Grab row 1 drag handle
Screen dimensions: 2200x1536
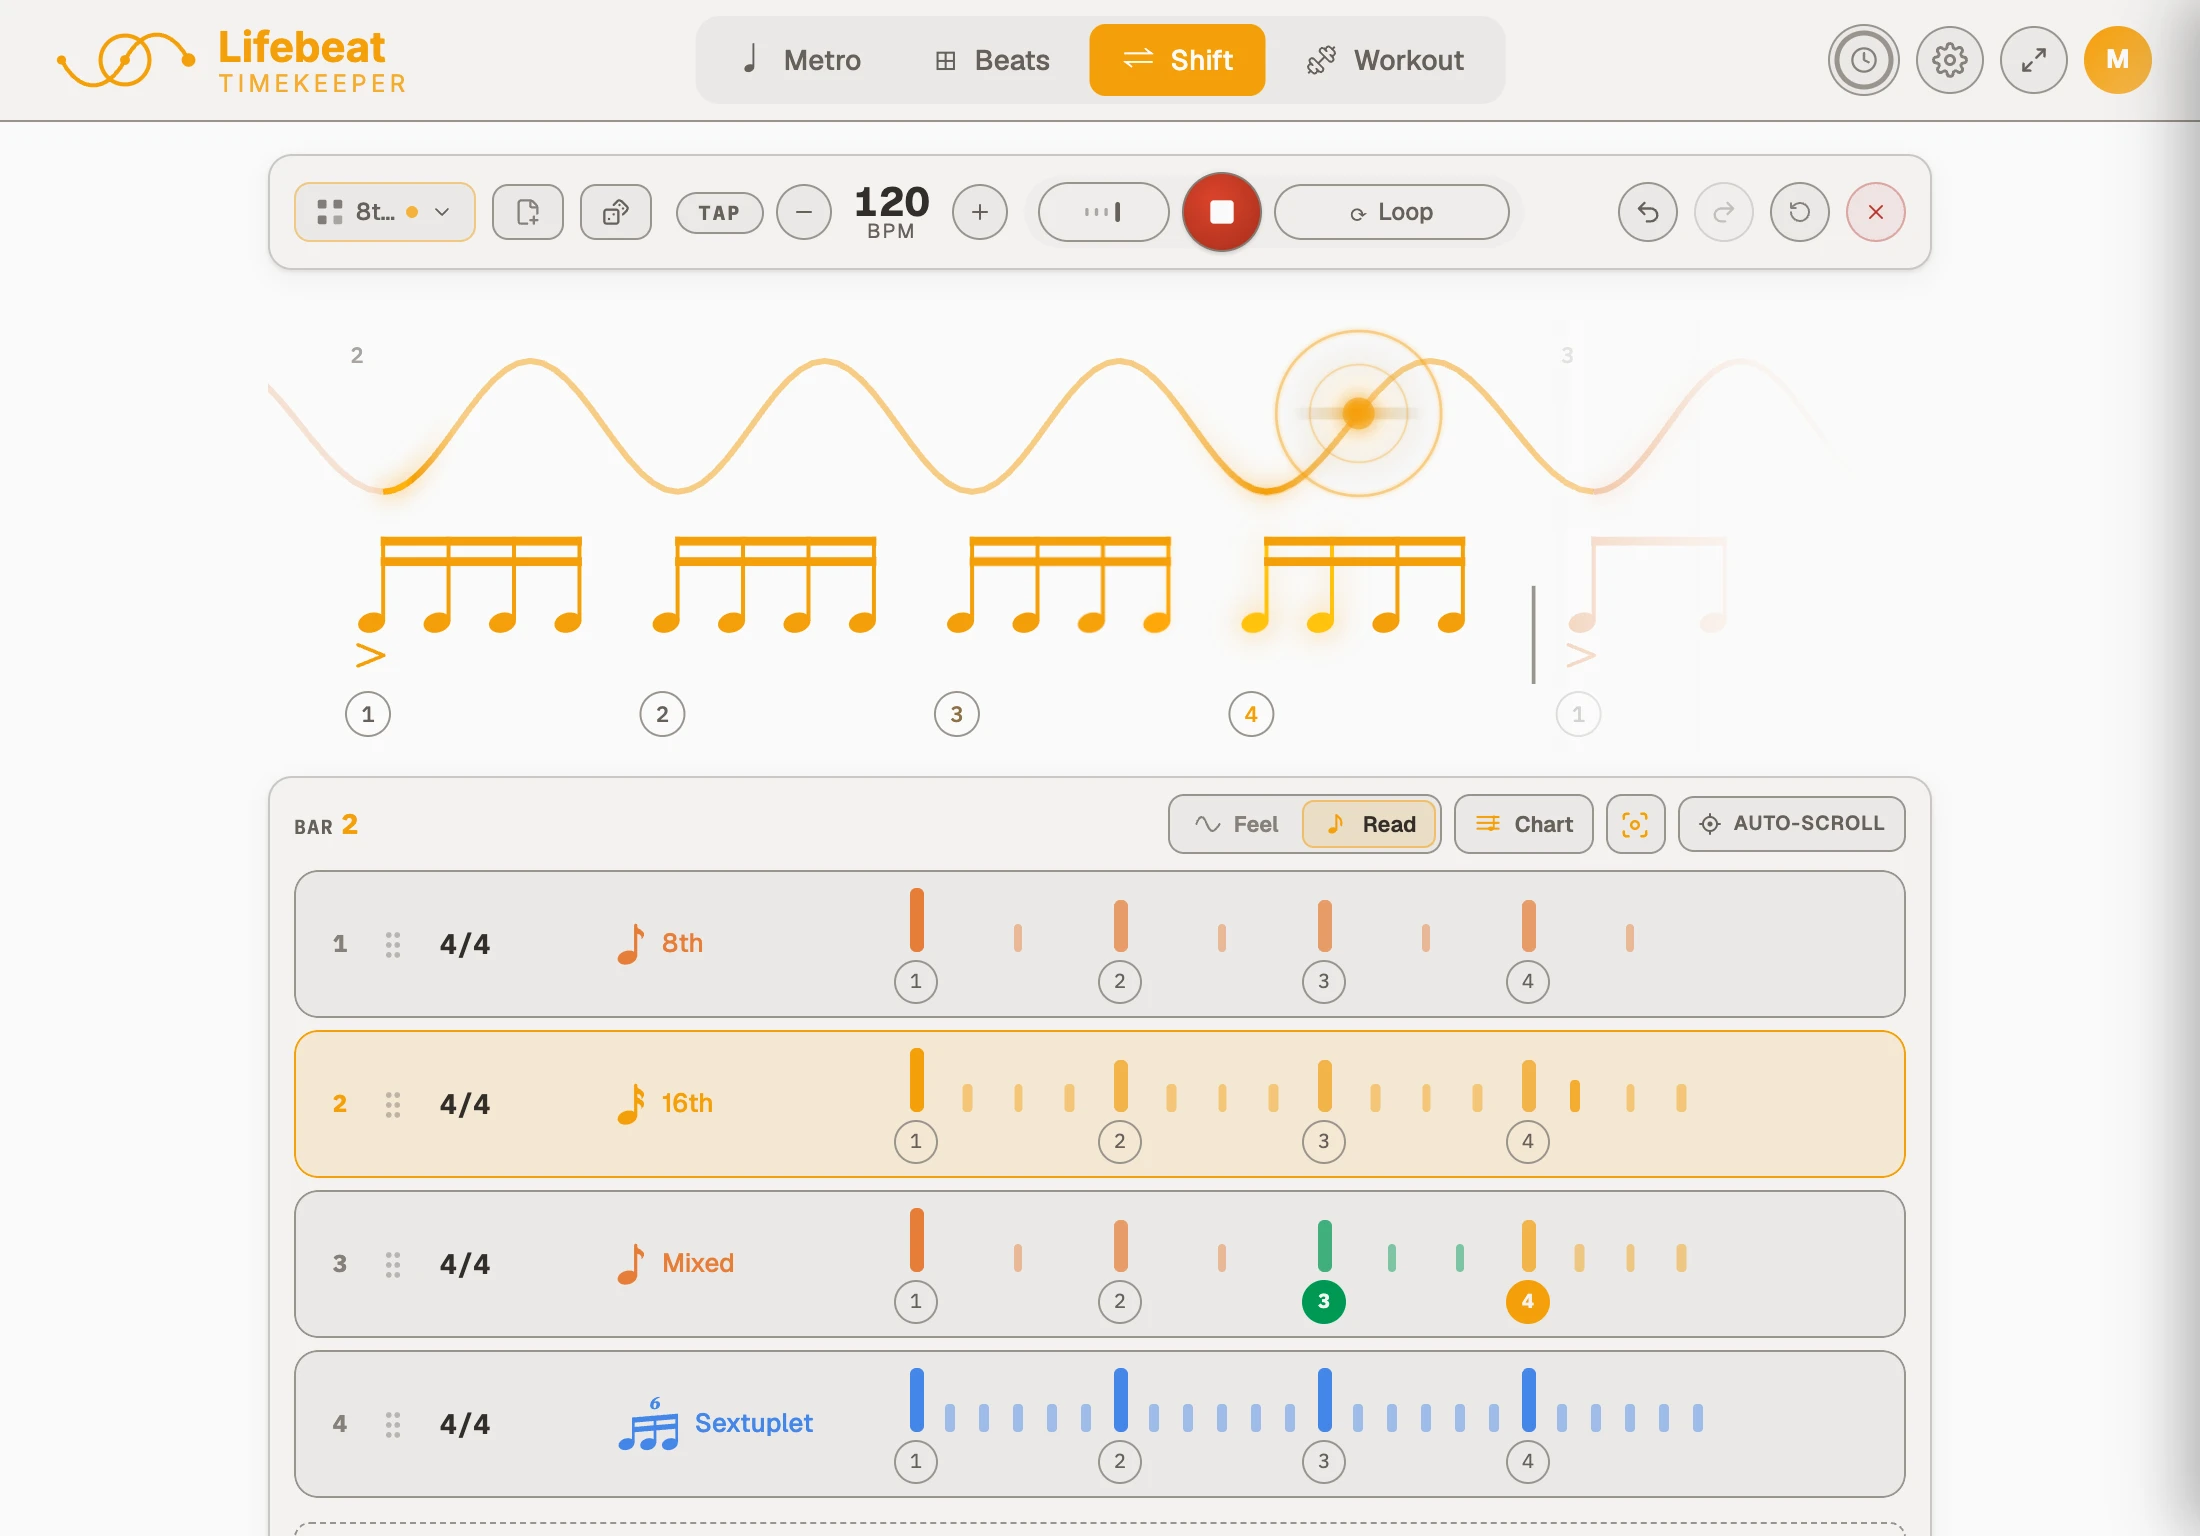pos(393,944)
